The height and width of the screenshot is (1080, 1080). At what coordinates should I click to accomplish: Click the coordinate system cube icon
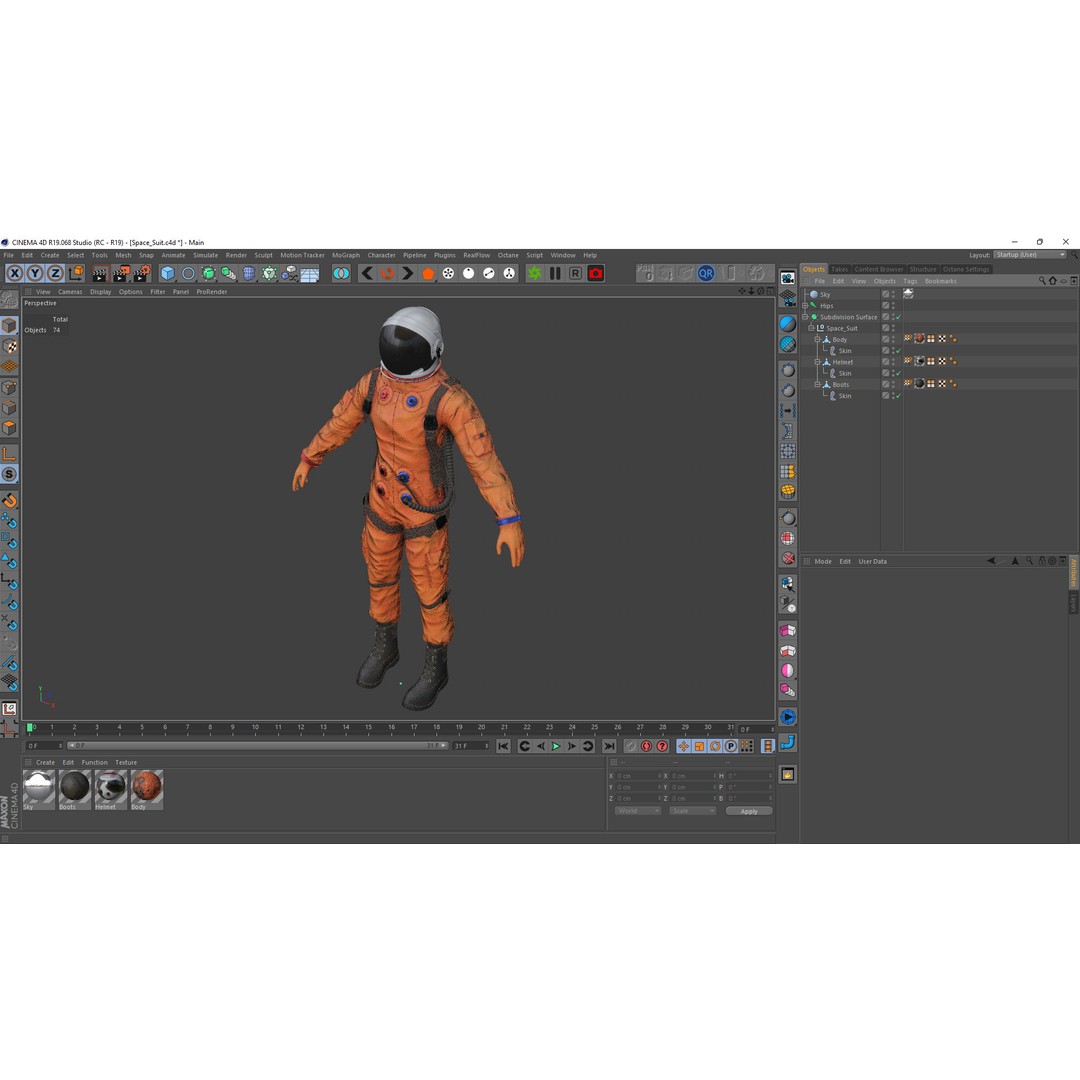click(76, 273)
